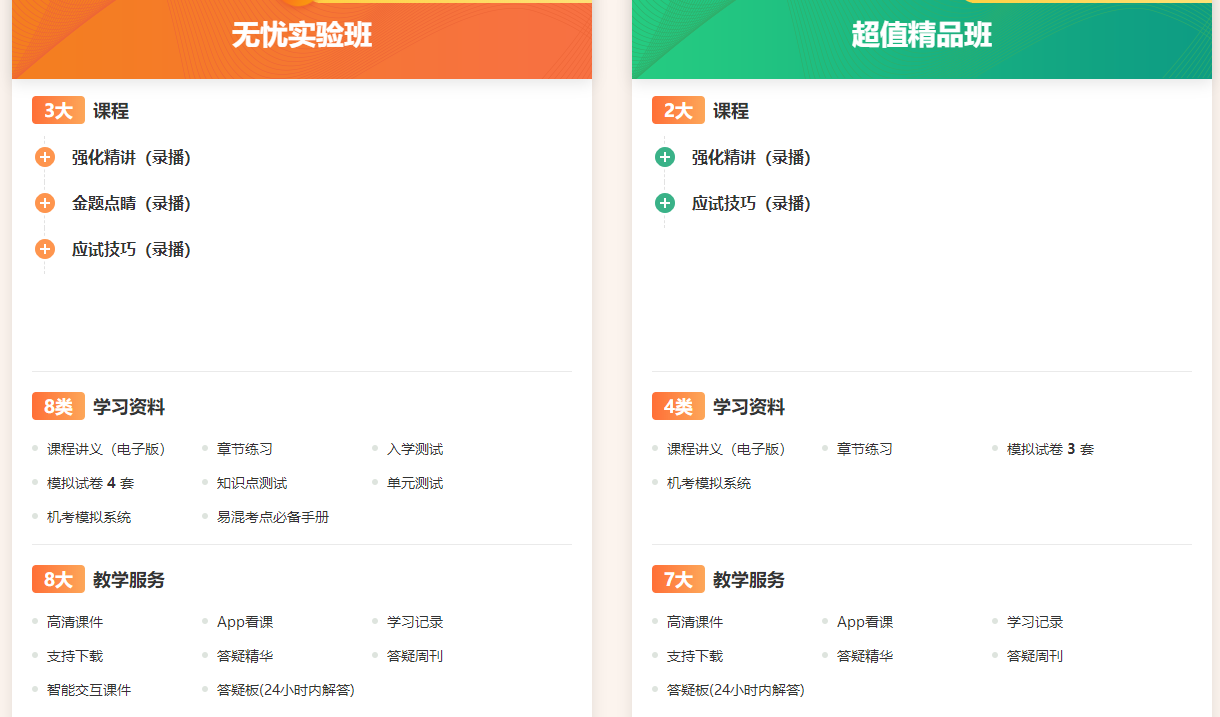Click green plus icon next to 应试技巧

(665, 204)
